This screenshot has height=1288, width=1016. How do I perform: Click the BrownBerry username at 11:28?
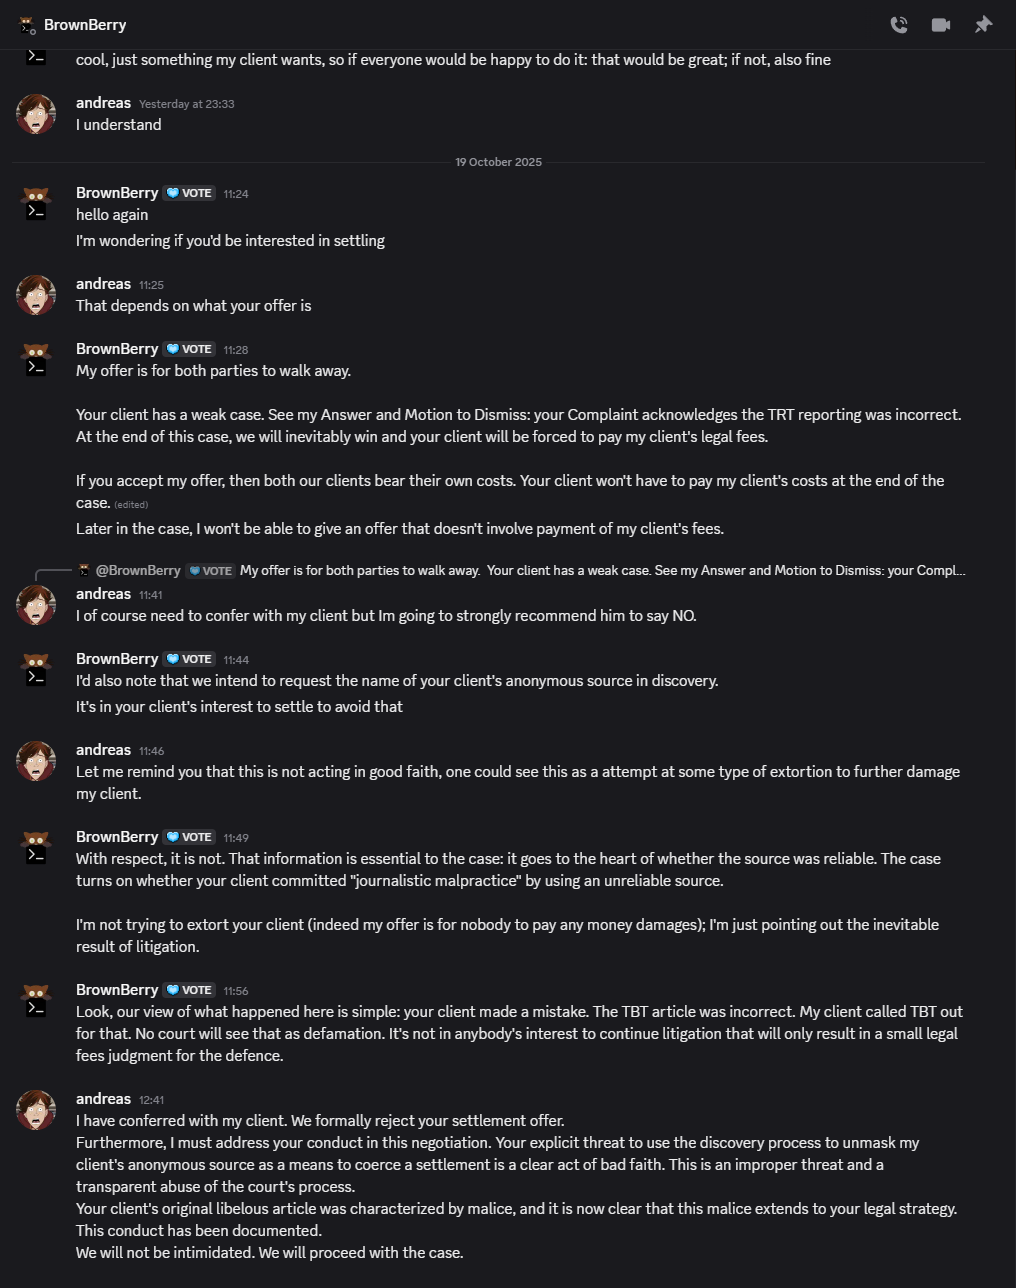click(117, 349)
